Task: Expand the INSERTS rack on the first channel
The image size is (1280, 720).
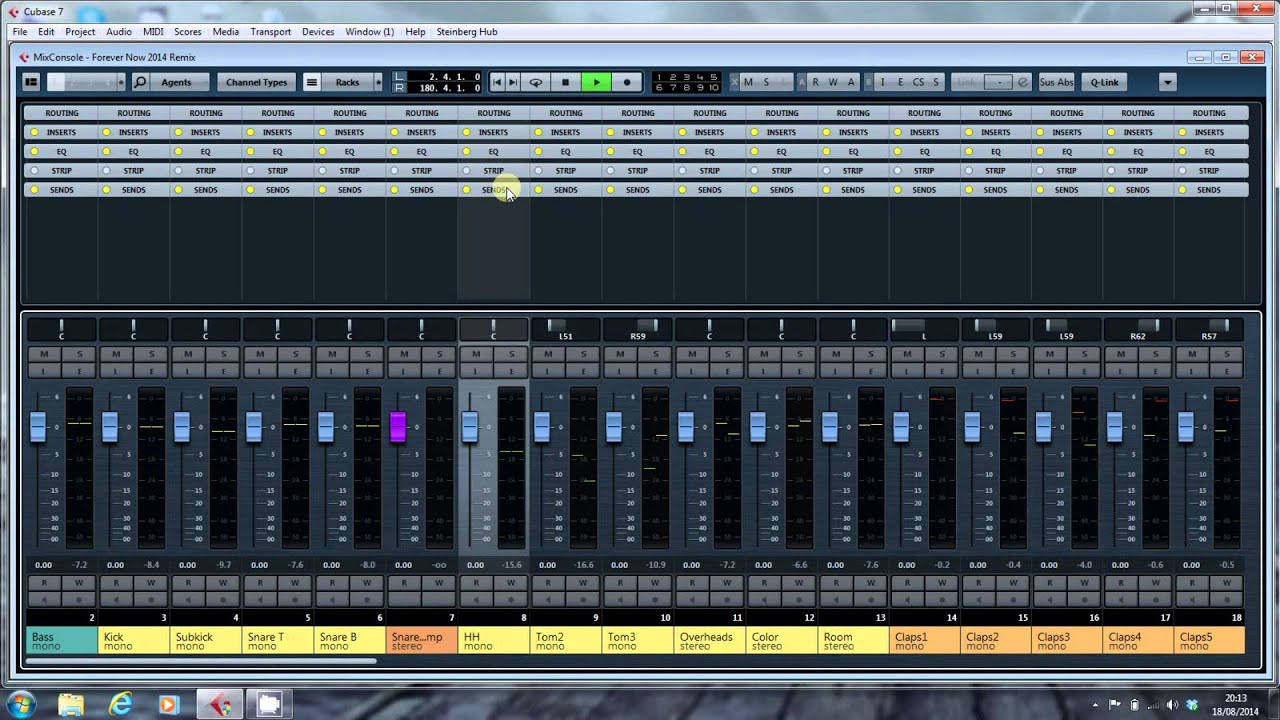Action: [x=61, y=132]
